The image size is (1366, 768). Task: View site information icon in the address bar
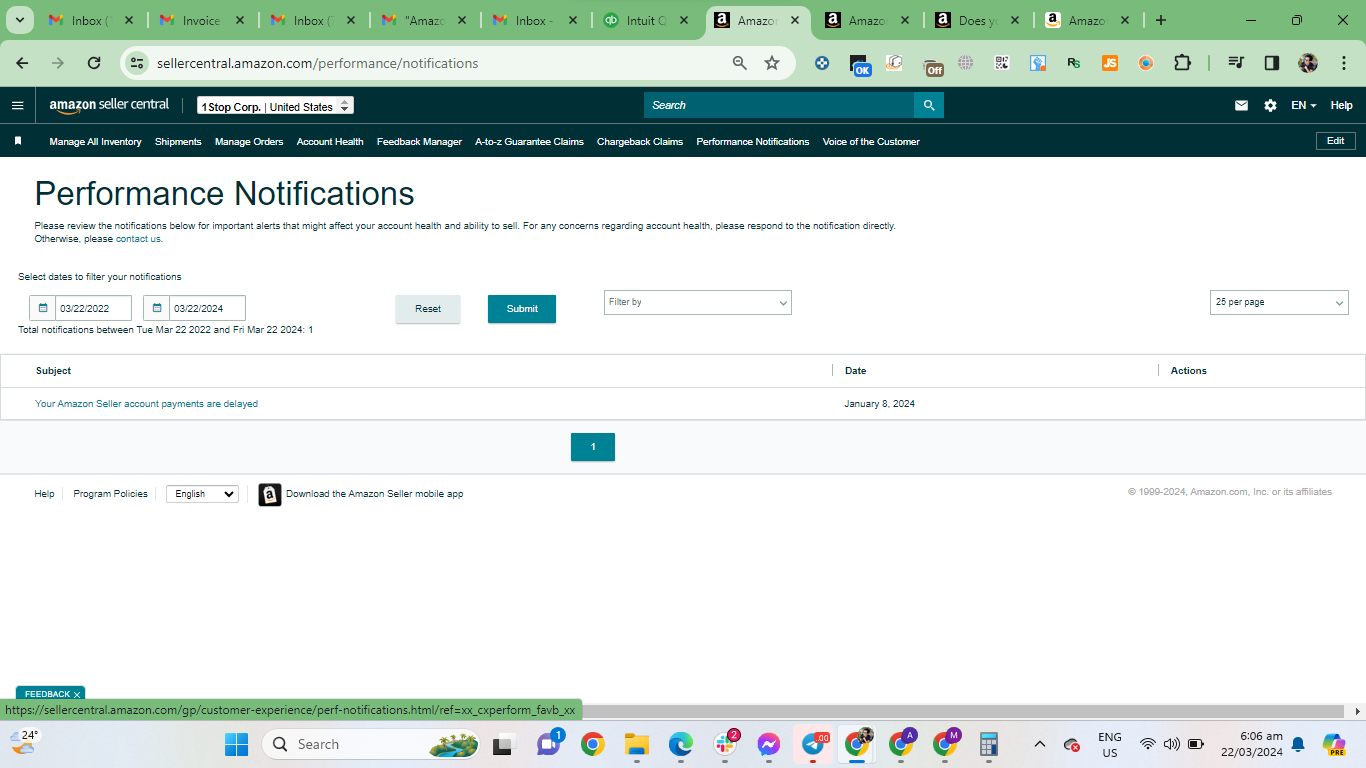coord(137,63)
